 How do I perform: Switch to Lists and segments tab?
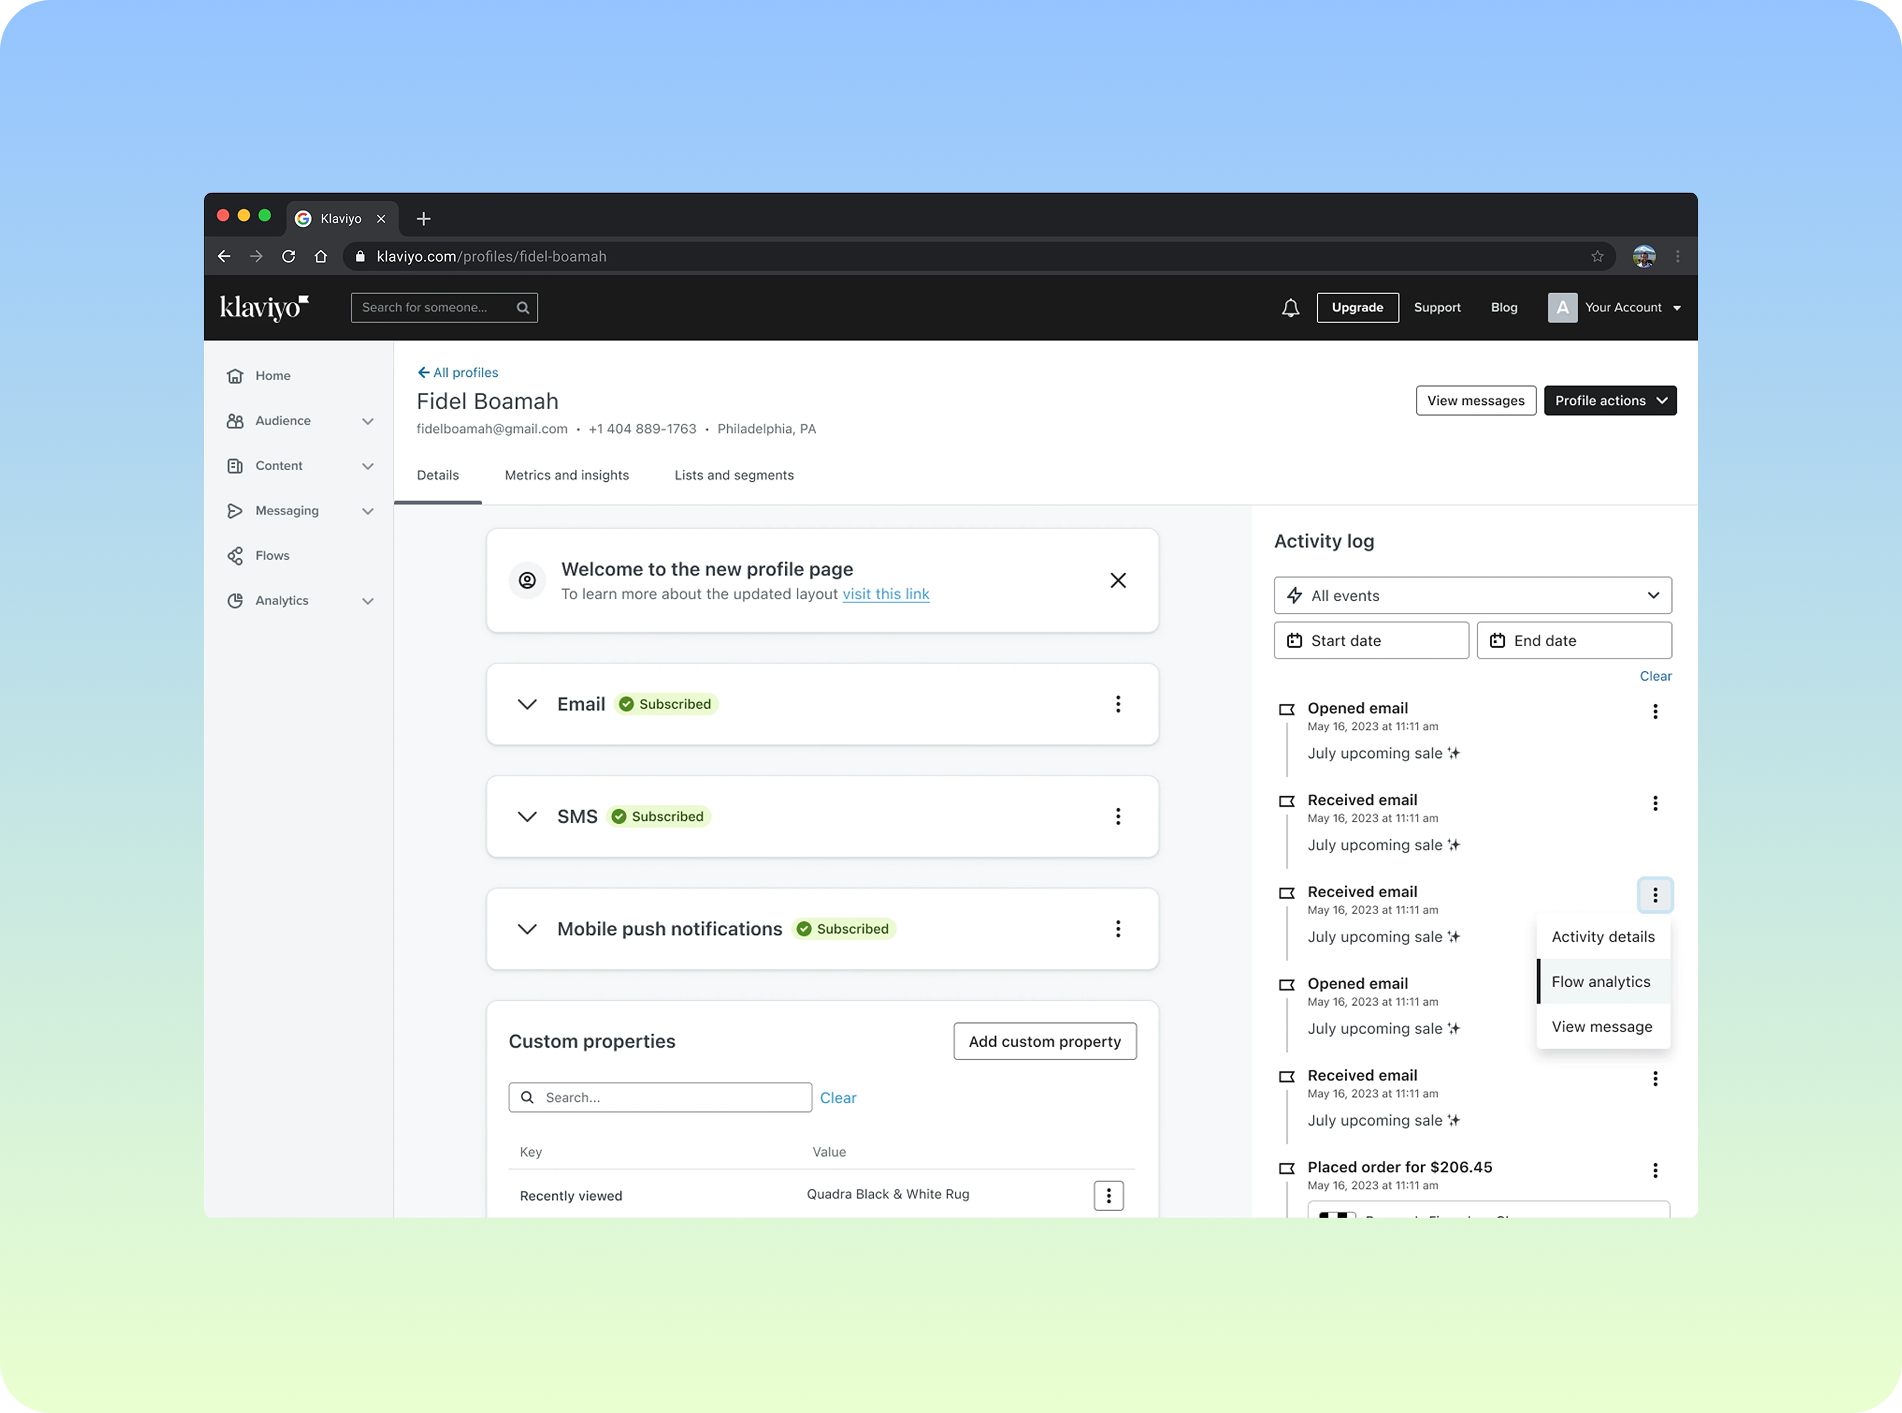click(x=733, y=475)
